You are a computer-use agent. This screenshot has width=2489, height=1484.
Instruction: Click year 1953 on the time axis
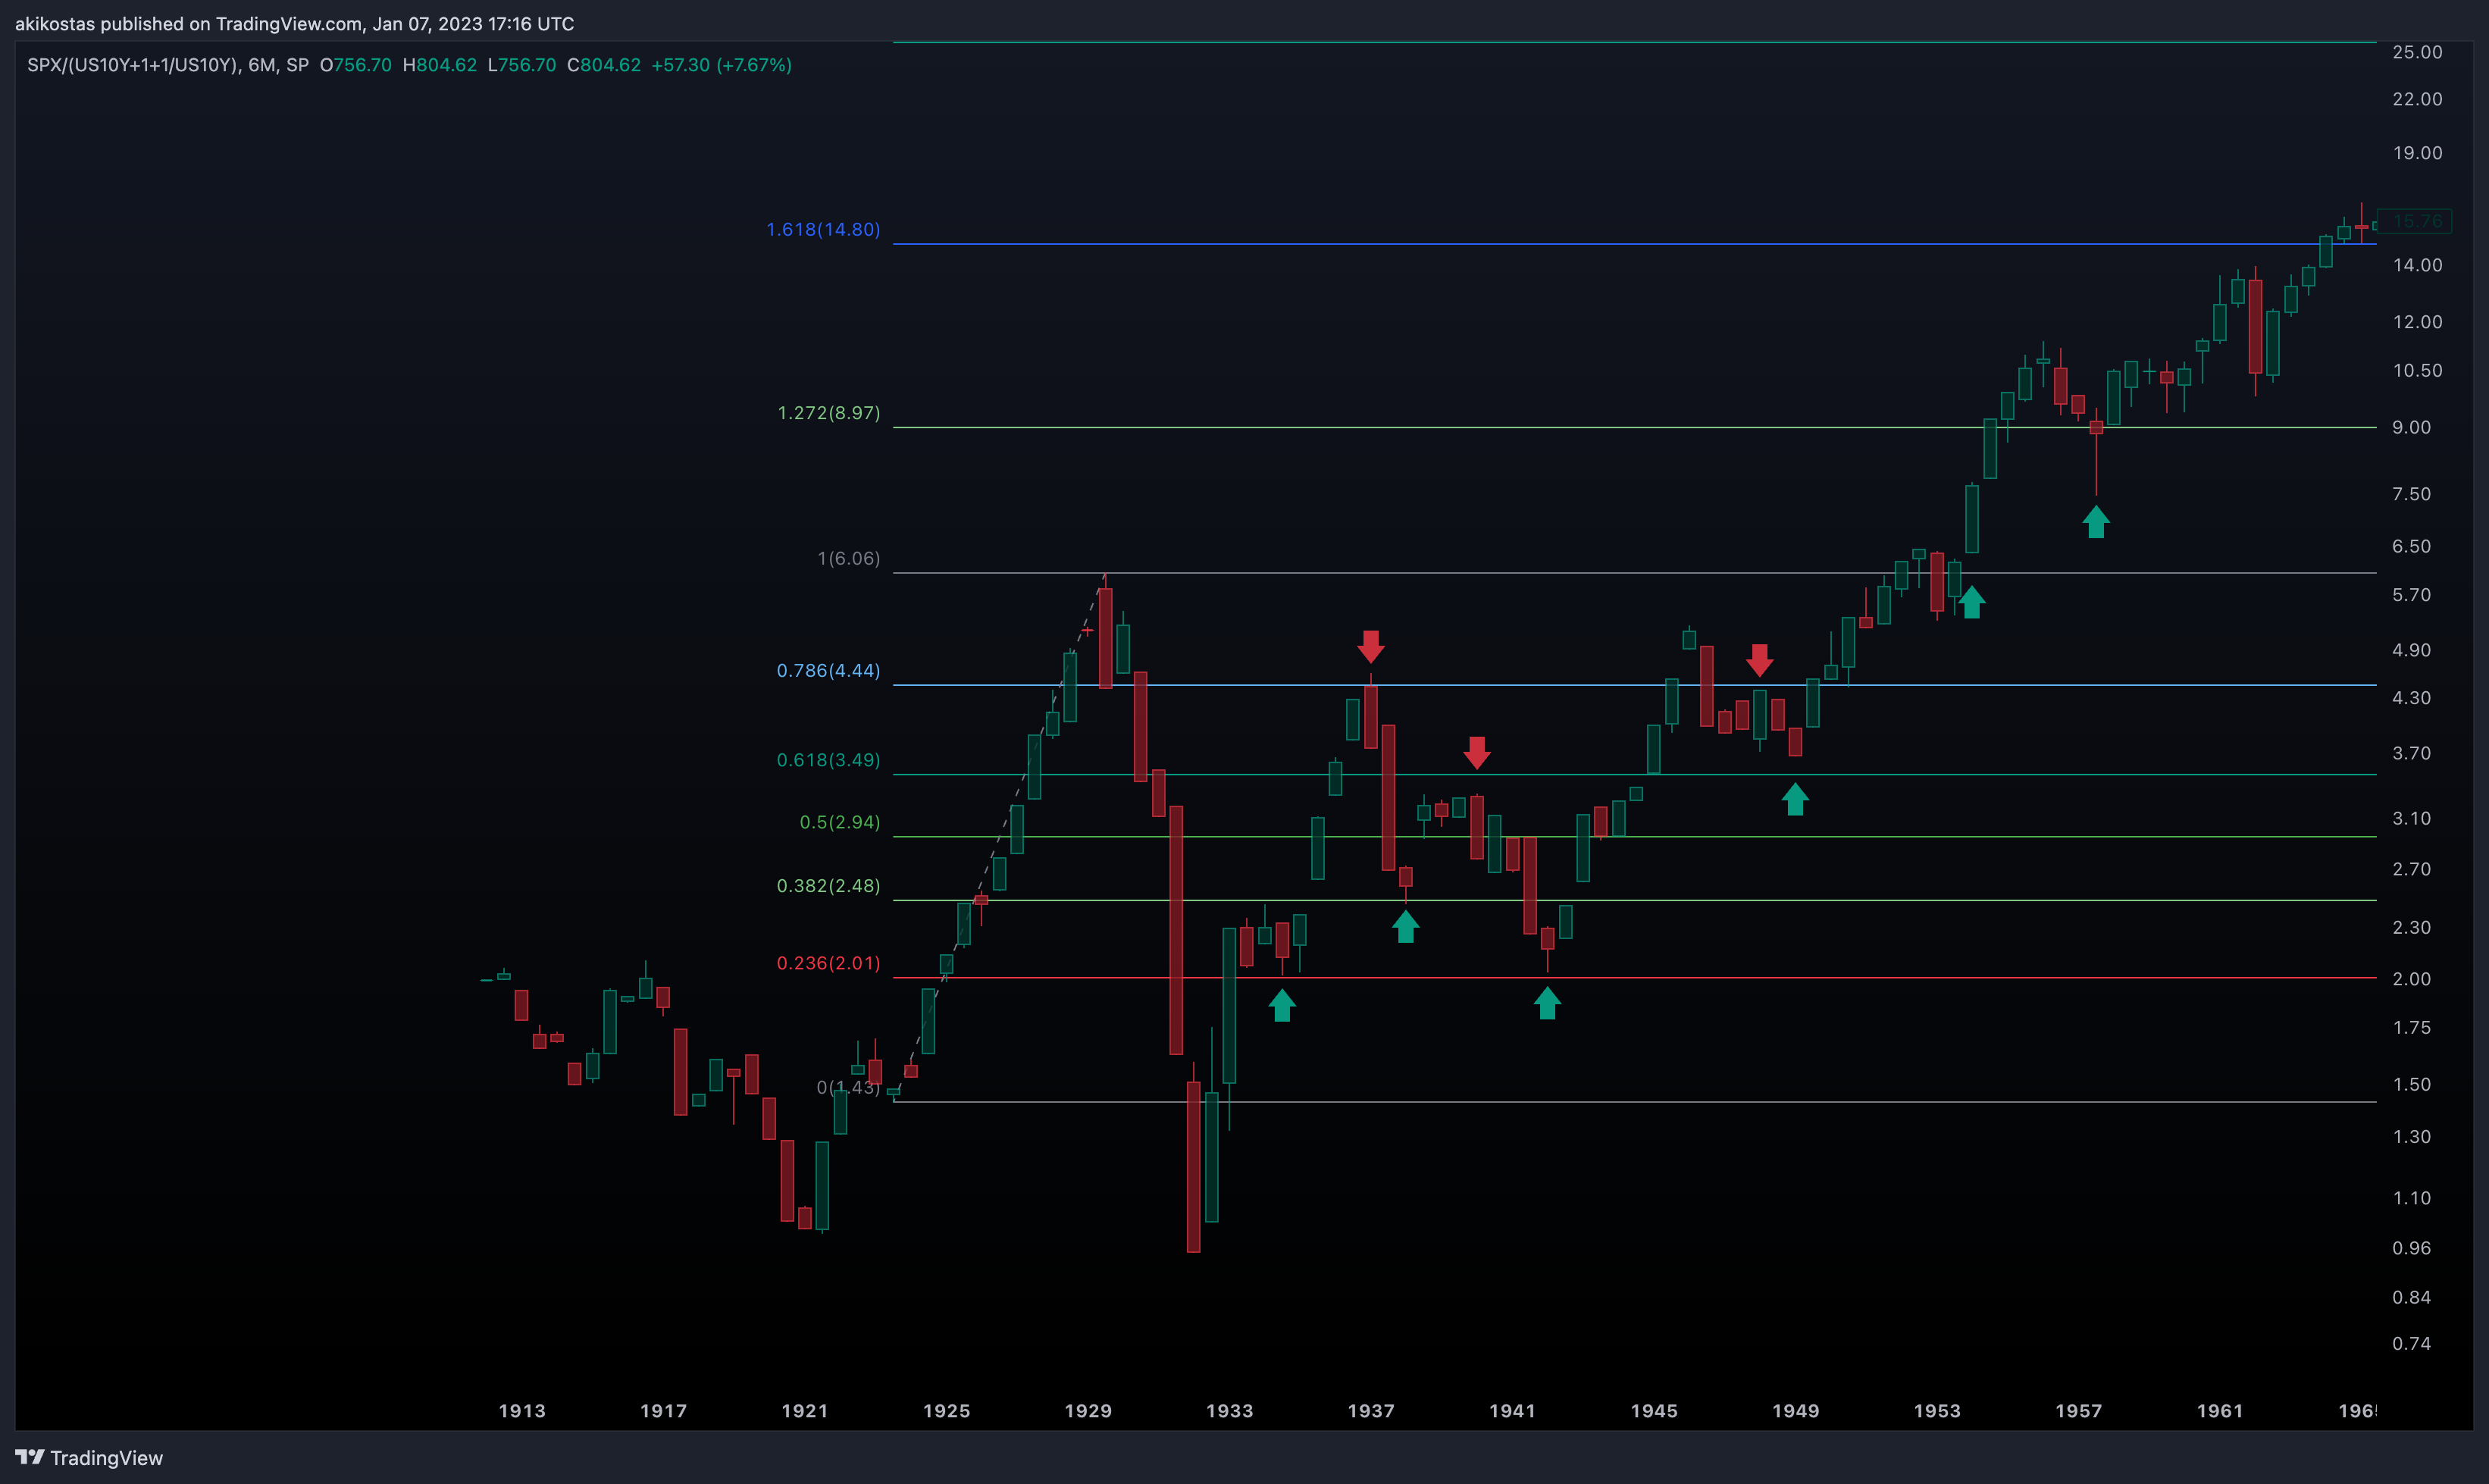tap(1938, 1411)
